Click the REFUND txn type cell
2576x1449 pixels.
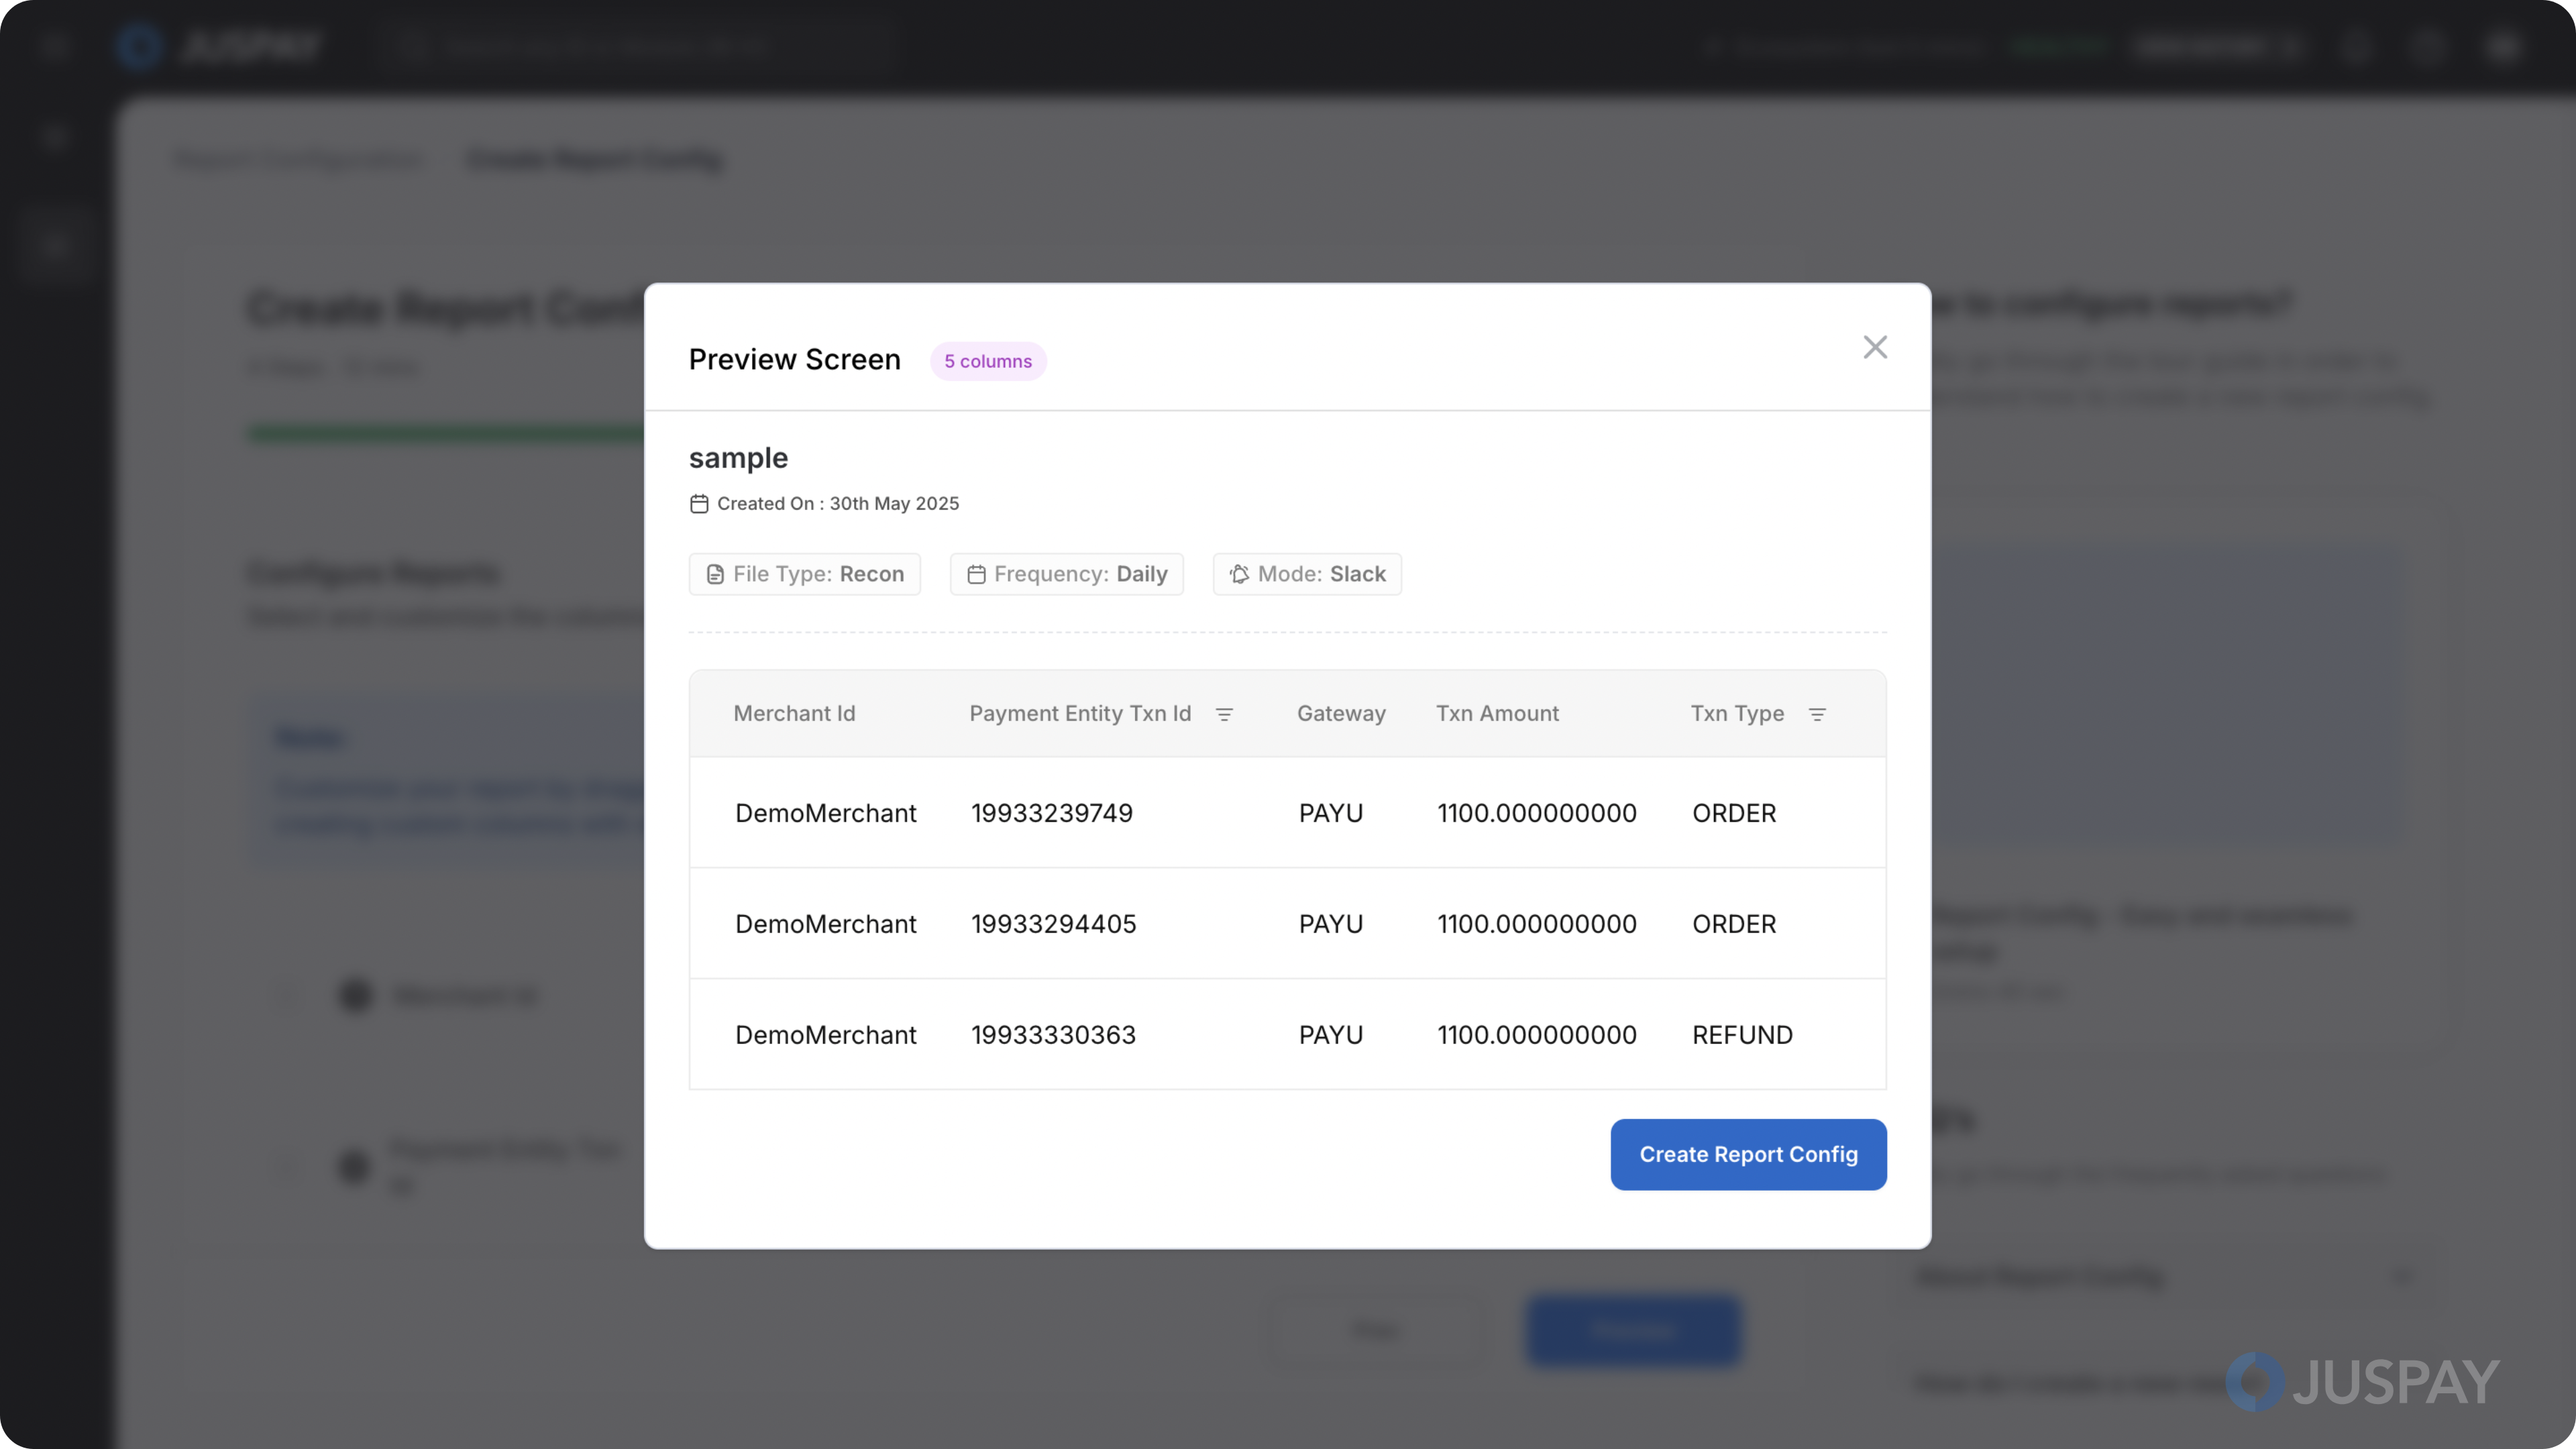[x=1742, y=1035]
